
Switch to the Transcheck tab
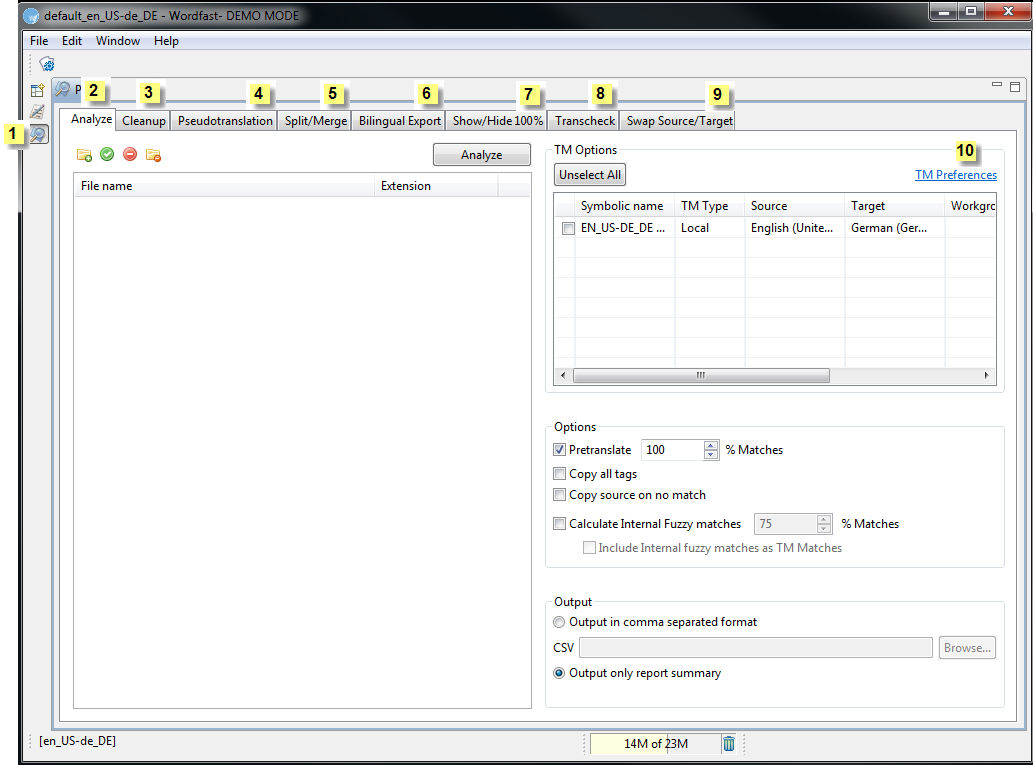coord(584,121)
